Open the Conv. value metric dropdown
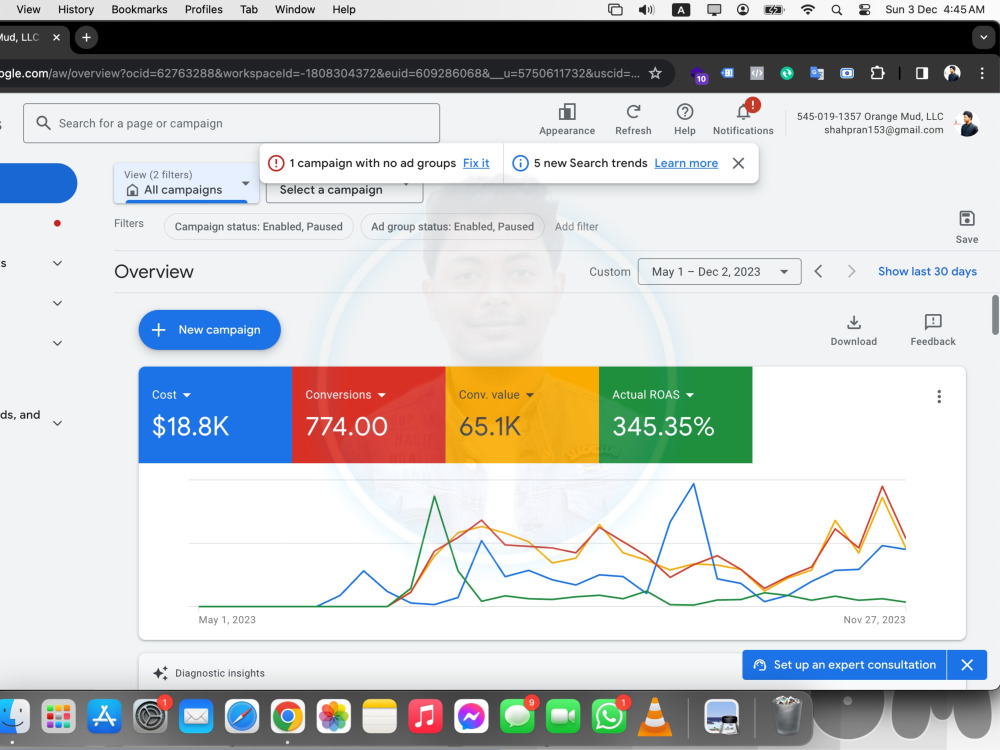 [496, 395]
